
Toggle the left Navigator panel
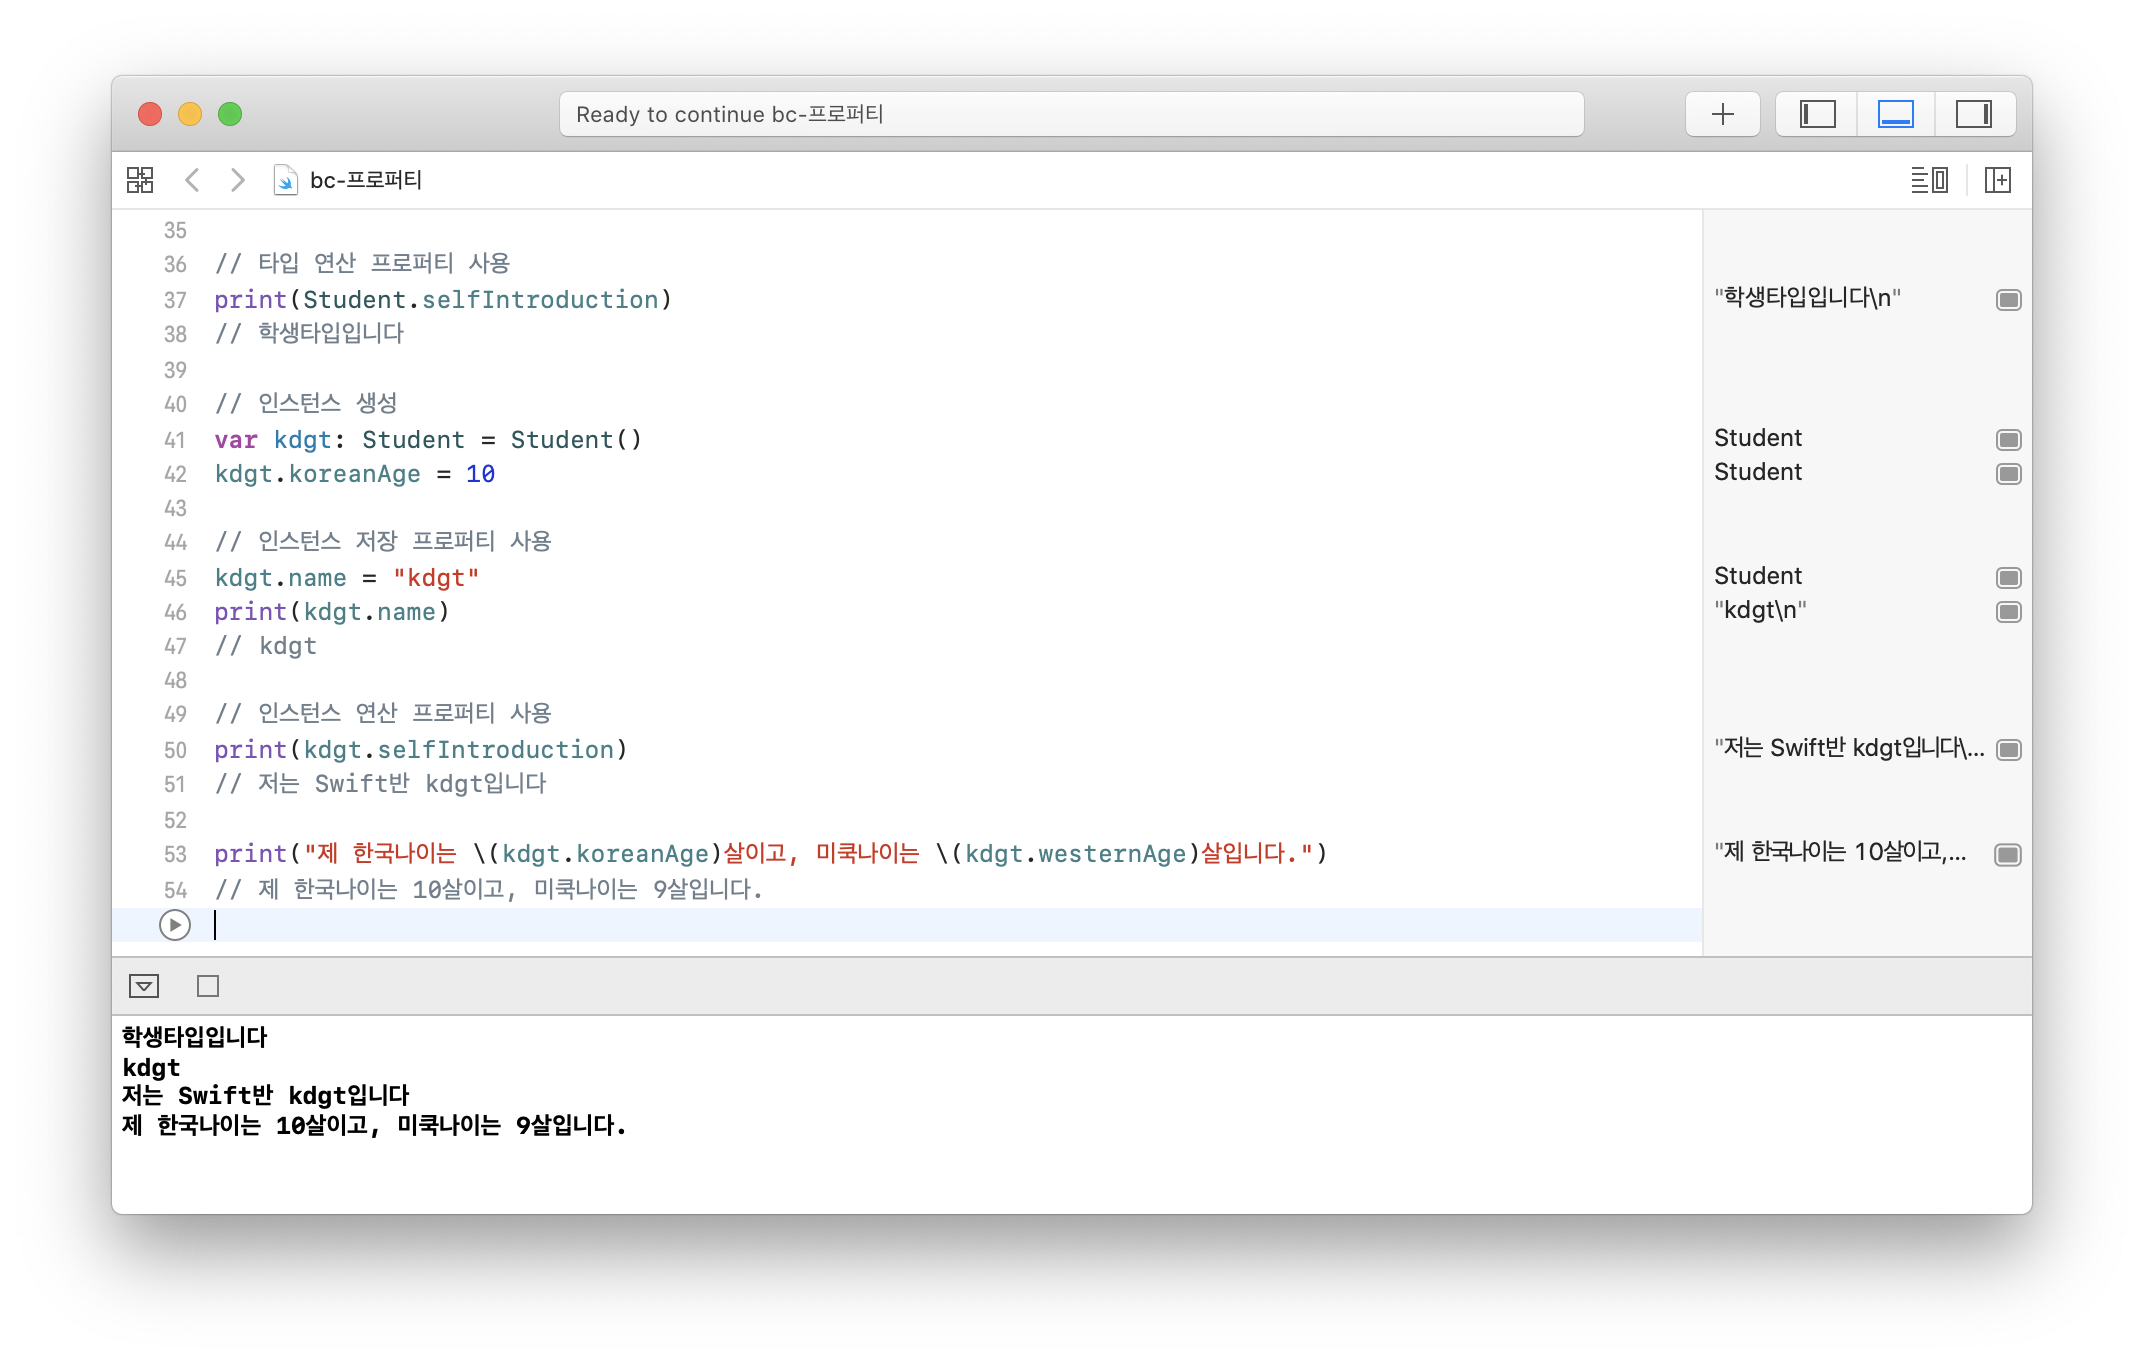(x=1817, y=114)
